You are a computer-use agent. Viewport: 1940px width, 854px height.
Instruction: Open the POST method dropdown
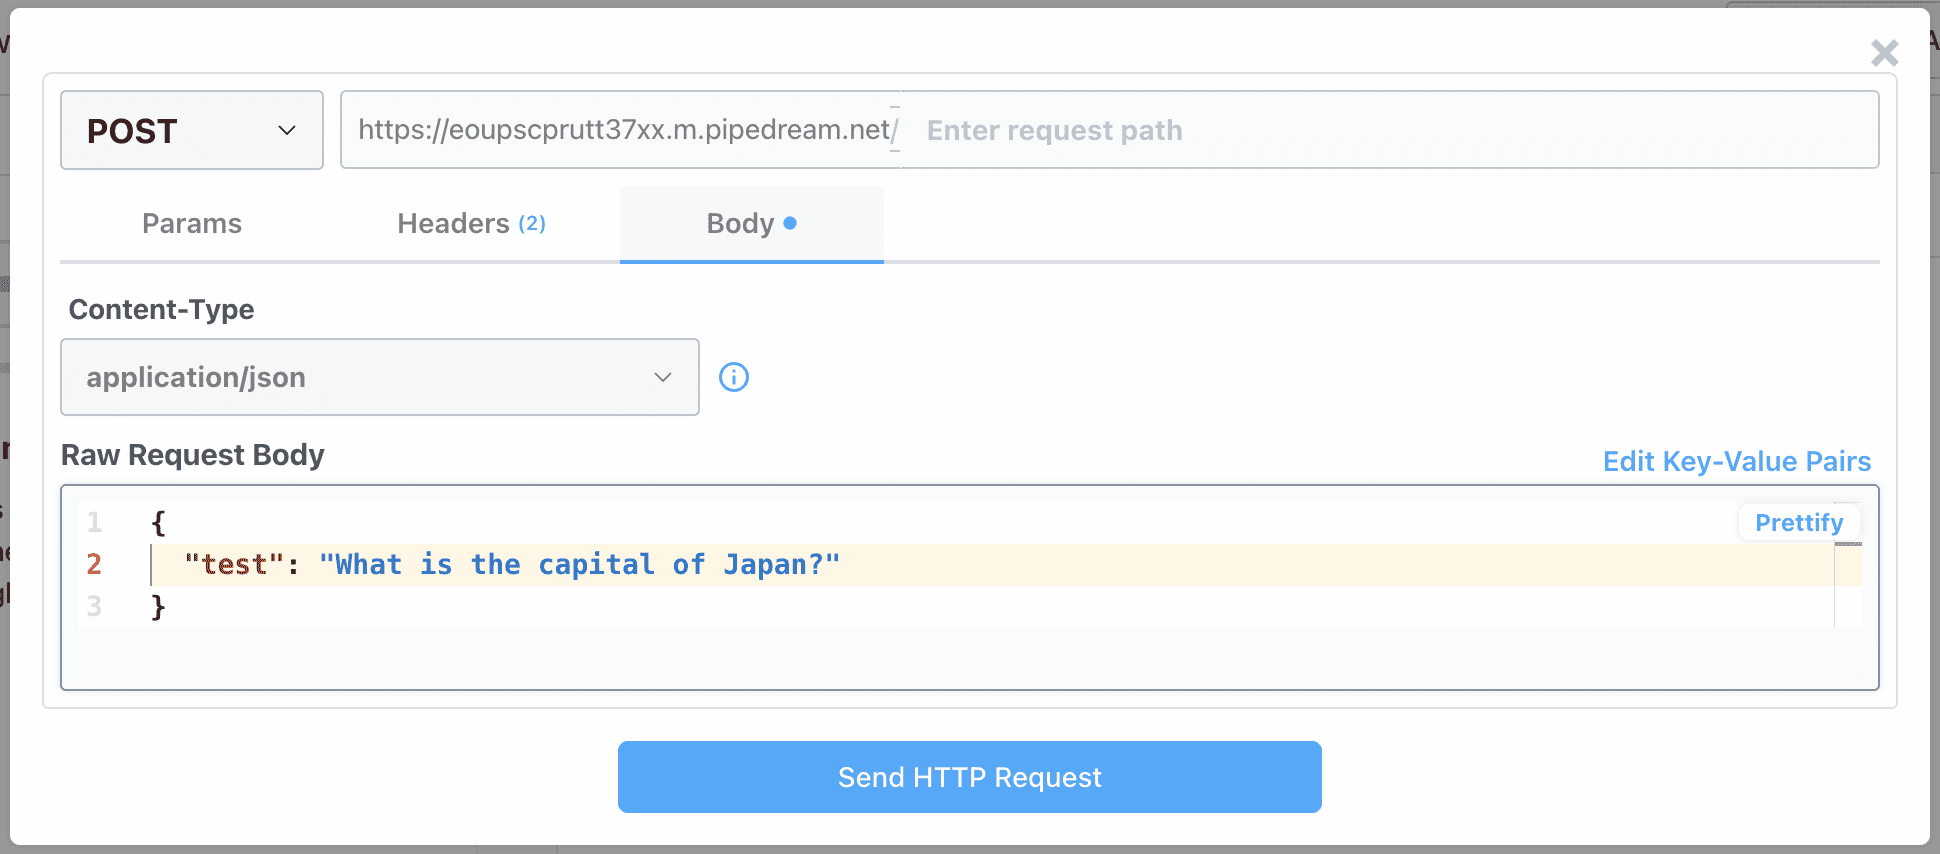tap(191, 130)
